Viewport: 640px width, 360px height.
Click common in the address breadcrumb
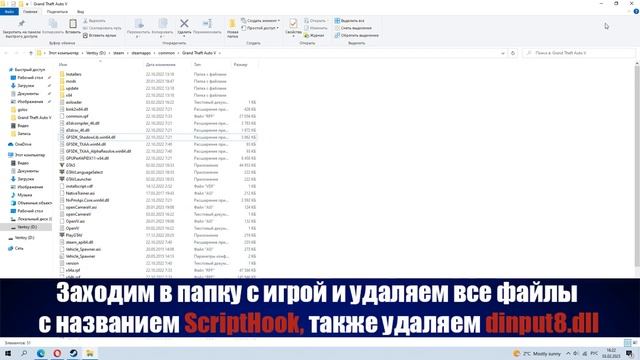point(167,53)
